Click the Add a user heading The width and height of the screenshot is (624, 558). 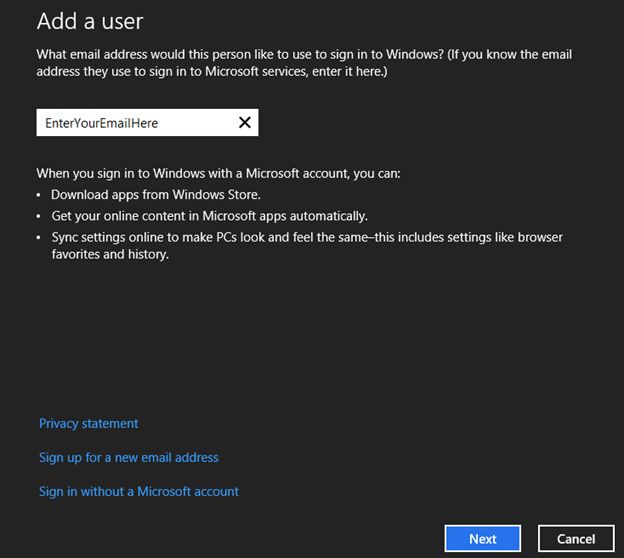[x=90, y=21]
